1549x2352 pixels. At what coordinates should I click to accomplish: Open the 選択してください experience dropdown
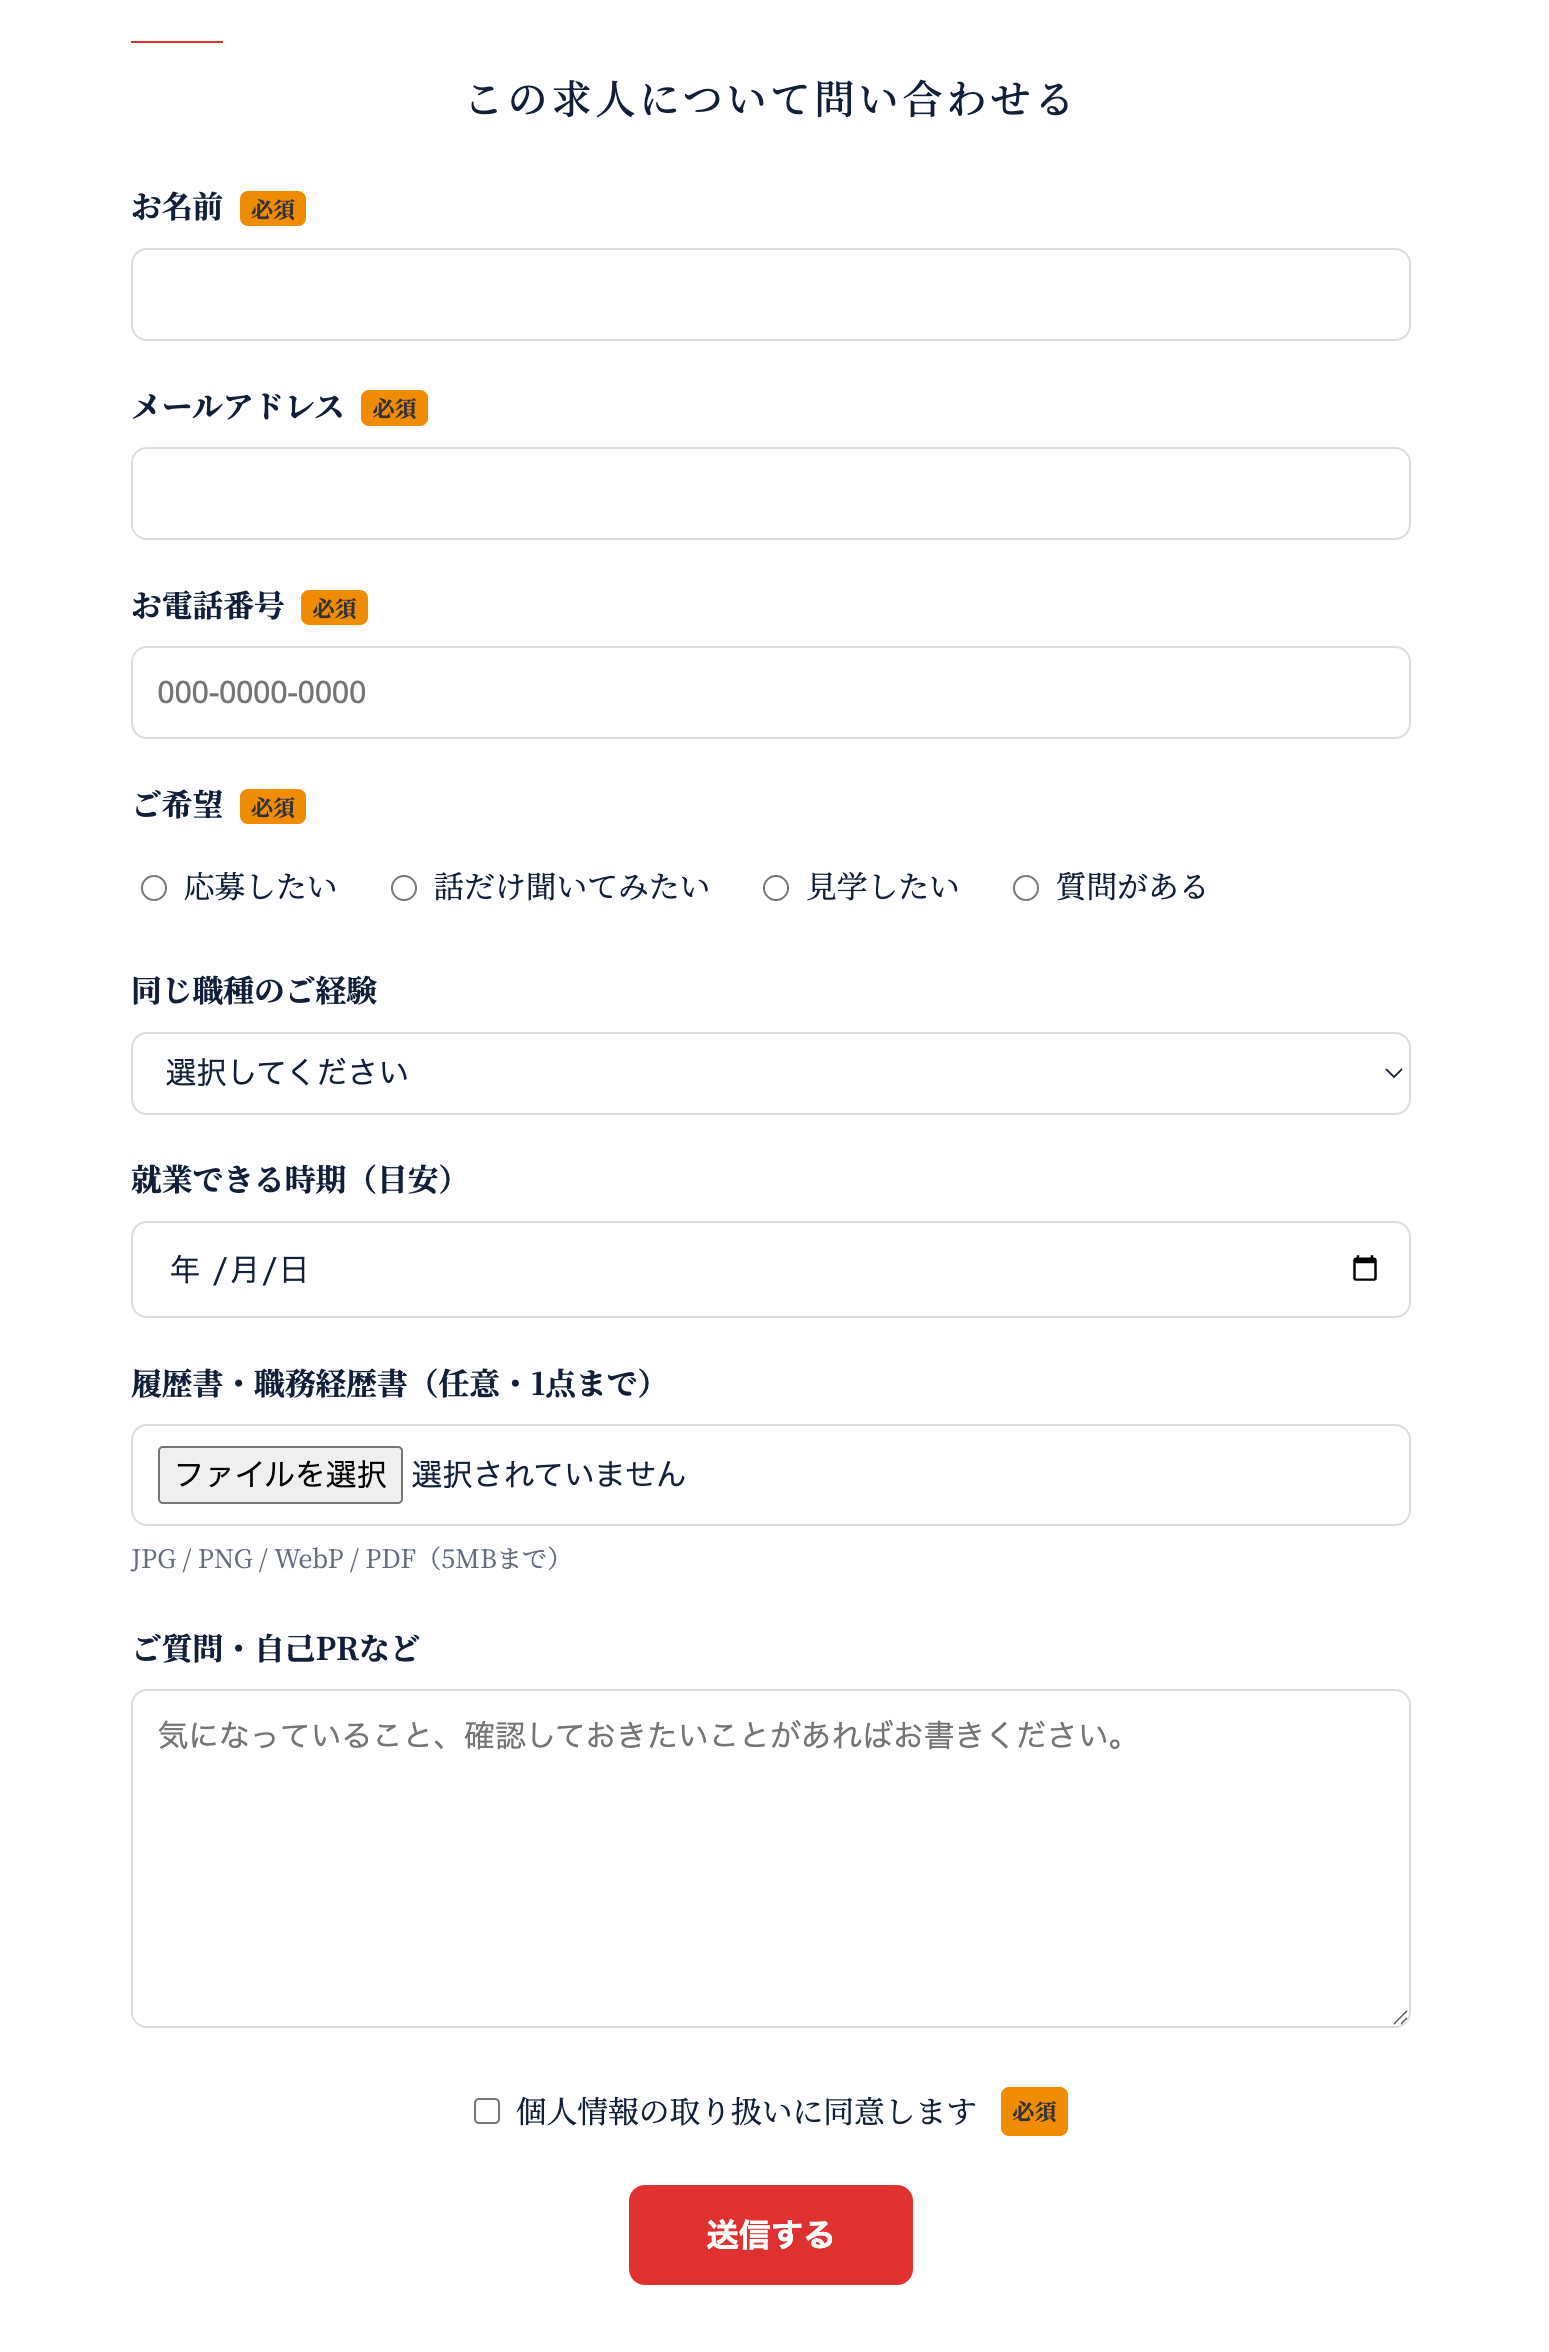(x=770, y=1073)
